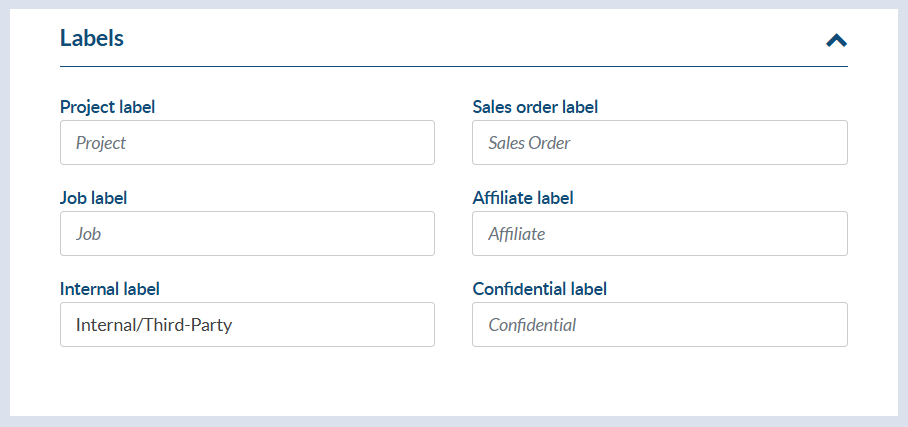Select the Job label text box

(x=247, y=234)
